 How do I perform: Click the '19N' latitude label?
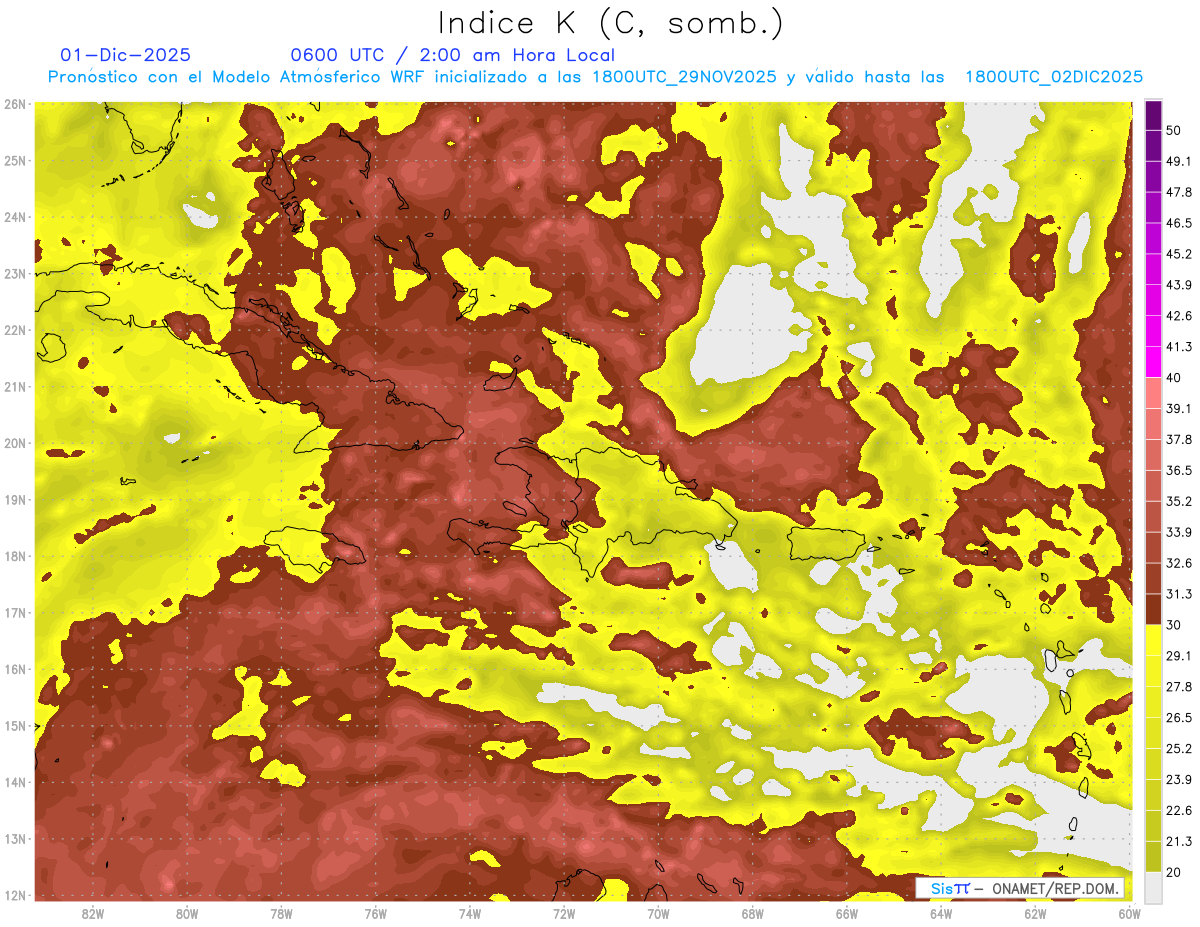(x=14, y=500)
